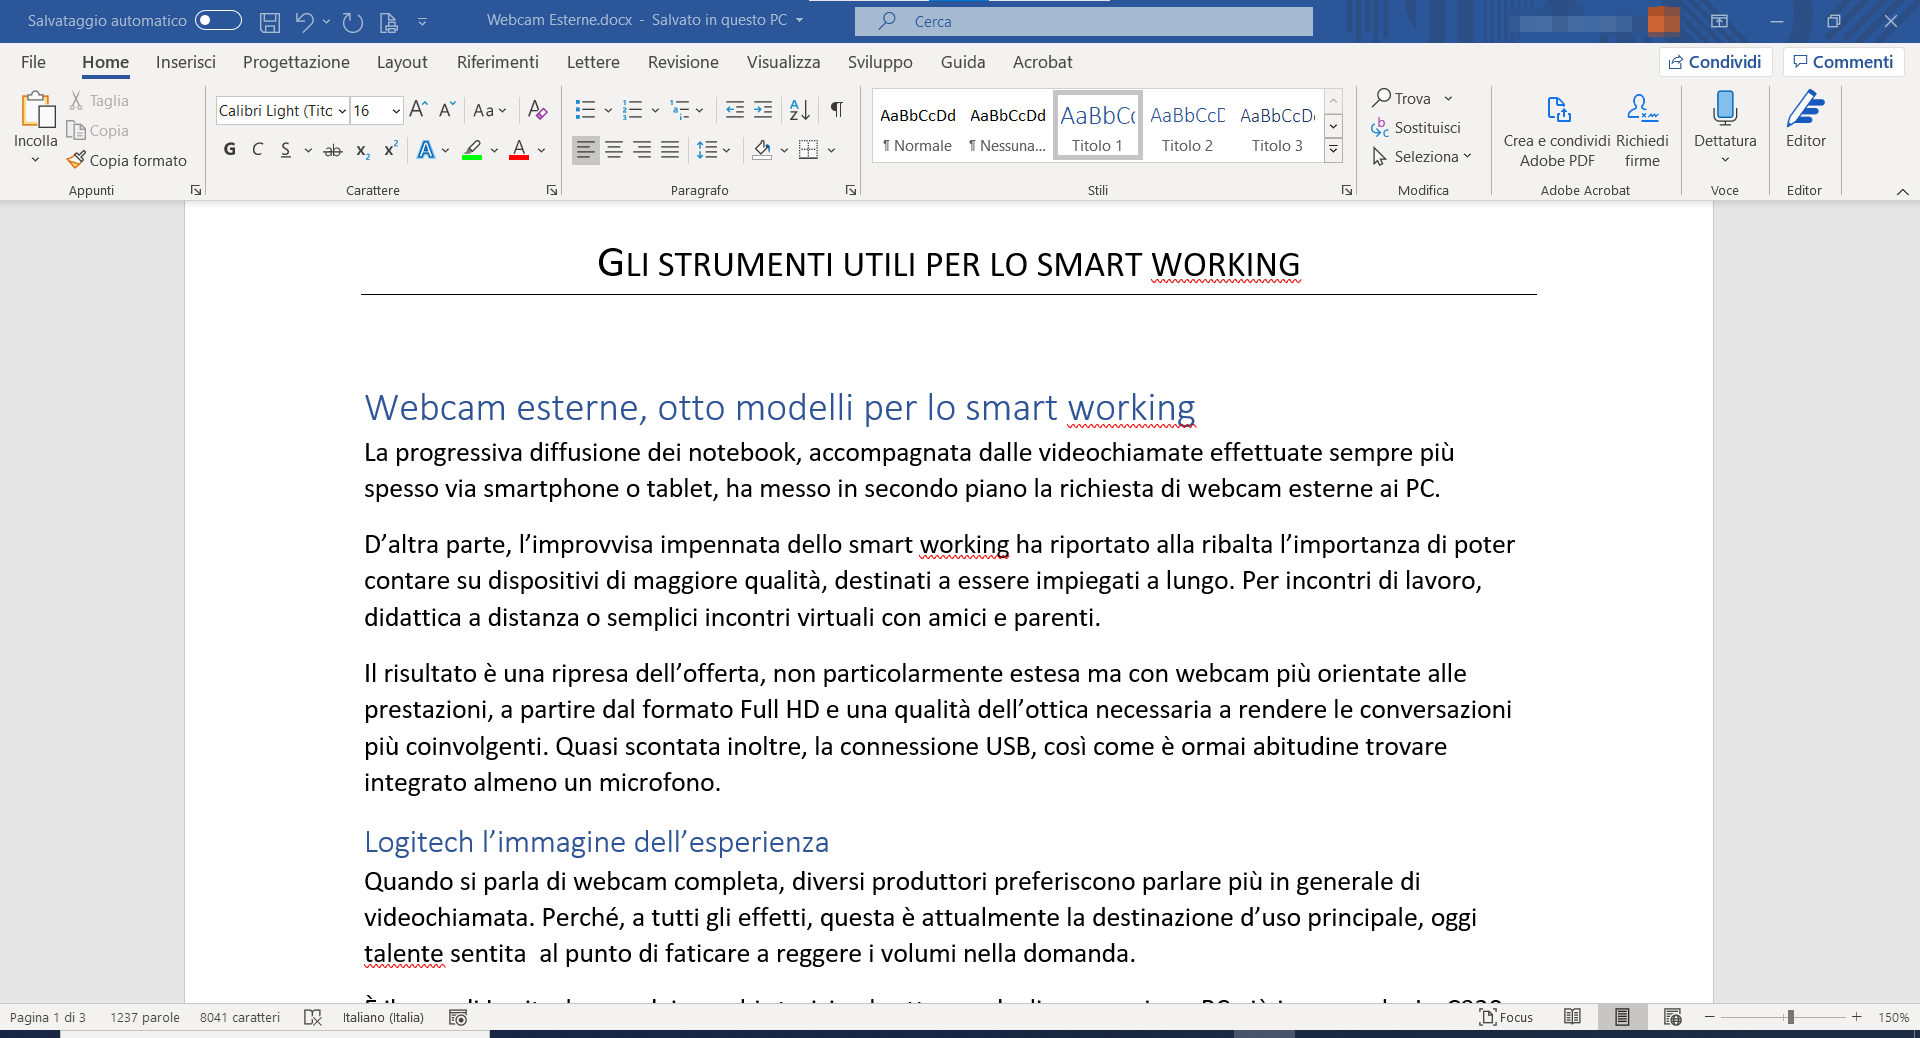Toggle justify text alignment

coord(670,150)
